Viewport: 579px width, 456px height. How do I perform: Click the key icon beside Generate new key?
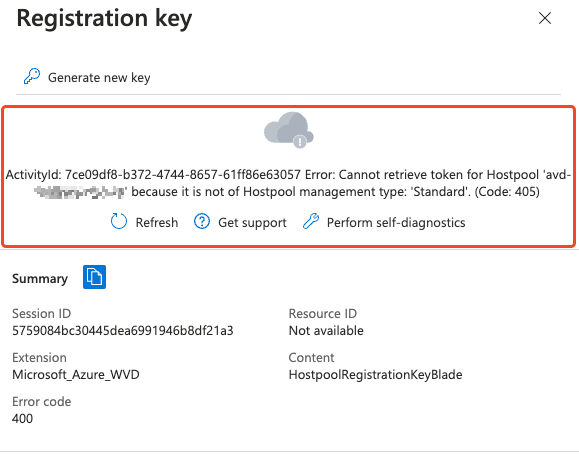click(x=32, y=76)
